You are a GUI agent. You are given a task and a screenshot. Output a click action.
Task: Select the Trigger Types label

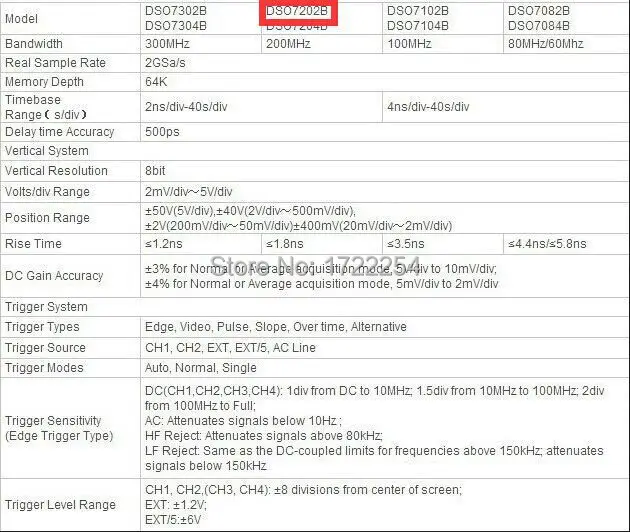click(42, 327)
